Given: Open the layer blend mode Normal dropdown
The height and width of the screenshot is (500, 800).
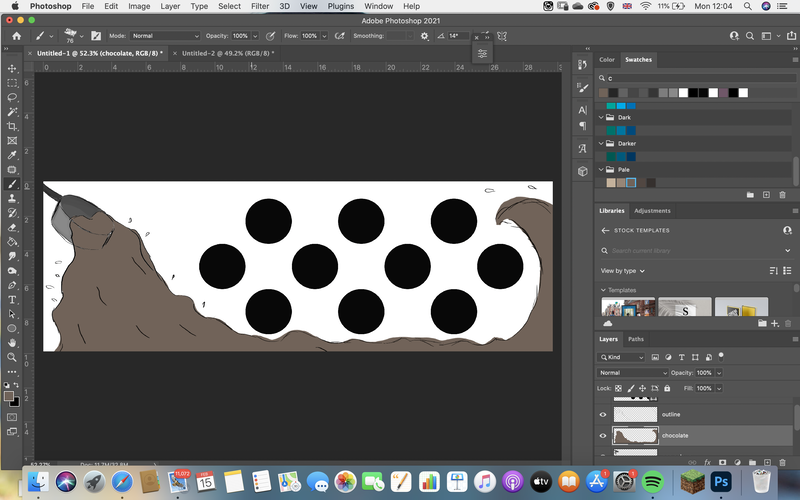Looking at the screenshot, I should coord(632,373).
